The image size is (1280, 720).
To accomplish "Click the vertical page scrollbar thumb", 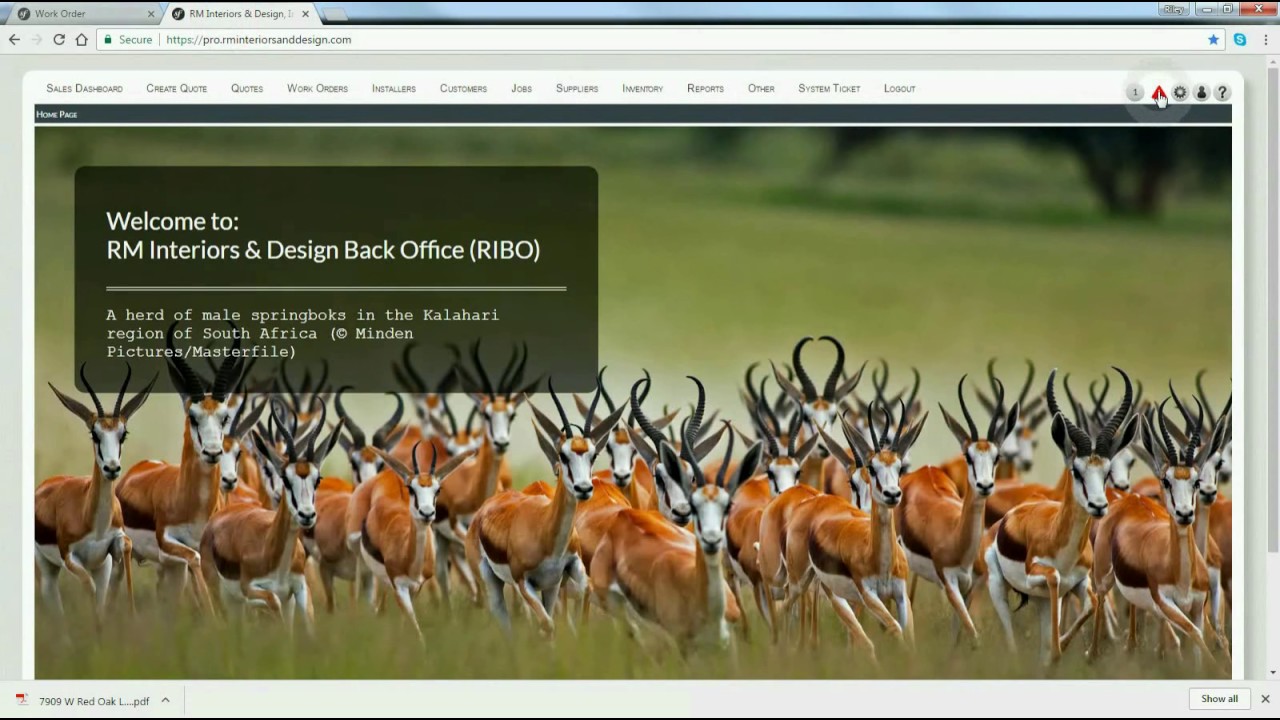I will (1273, 311).
